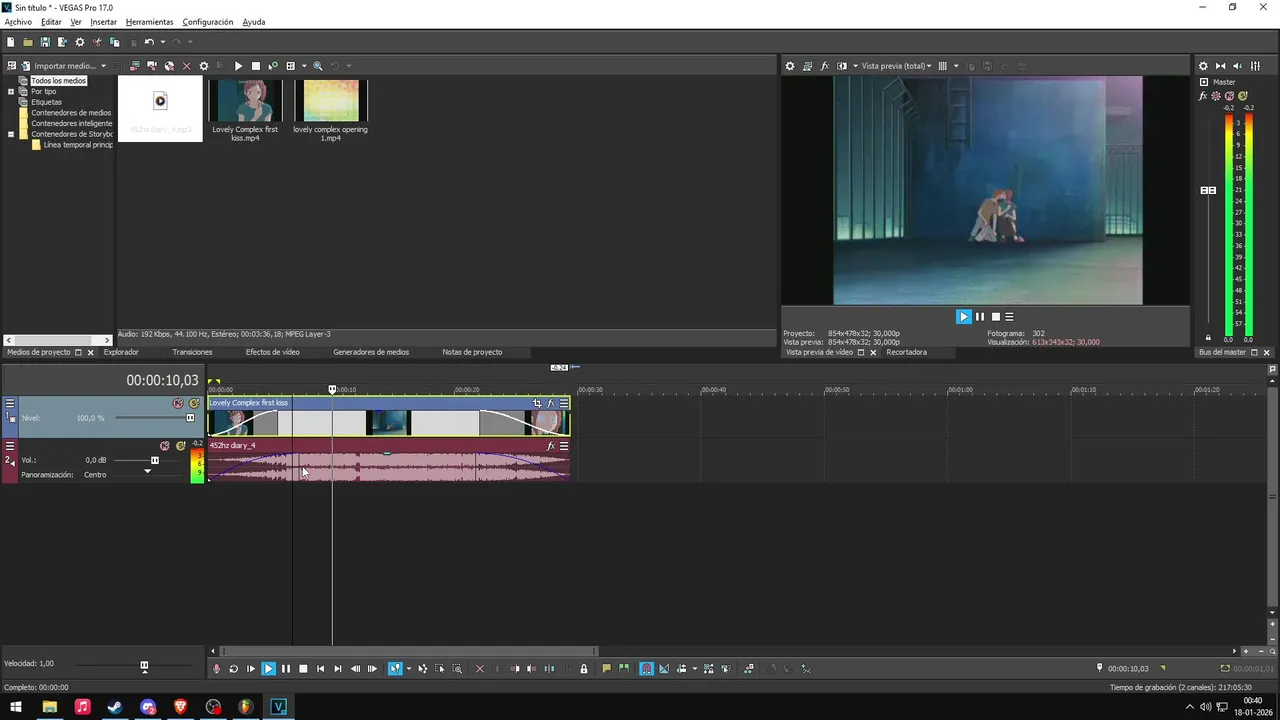Save project with floppy disk icon
The width and height of the screenshot is (1280, 720).
tap(45, 42)
